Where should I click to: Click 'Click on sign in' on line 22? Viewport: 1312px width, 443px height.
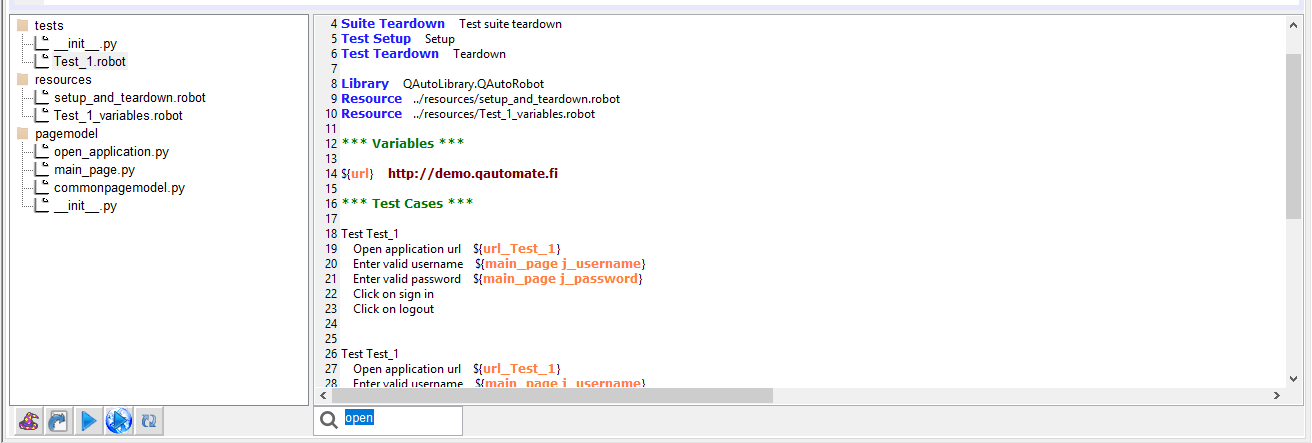(x=393, y=293)
